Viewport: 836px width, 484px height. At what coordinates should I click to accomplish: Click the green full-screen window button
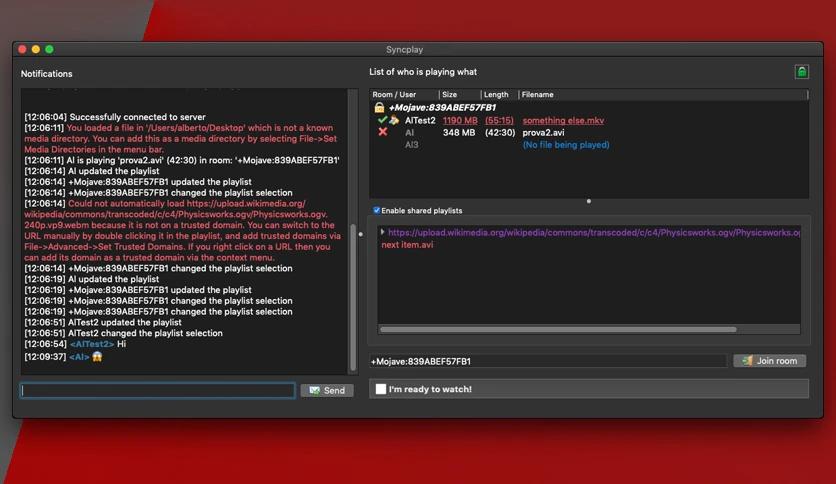click(x=49, y=49)
